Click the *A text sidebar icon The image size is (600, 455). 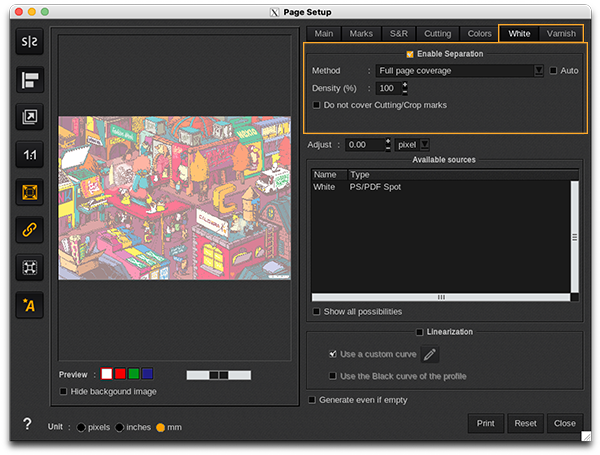29,304
